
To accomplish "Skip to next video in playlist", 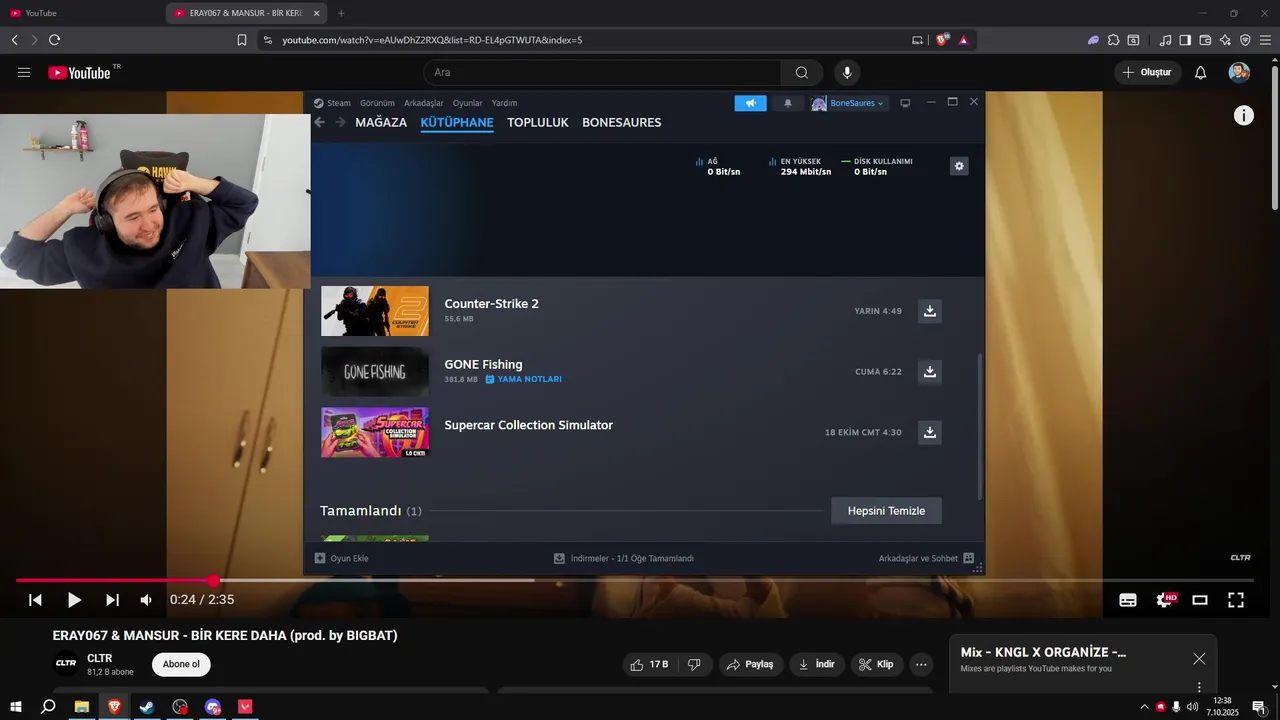I will (112, 600).
